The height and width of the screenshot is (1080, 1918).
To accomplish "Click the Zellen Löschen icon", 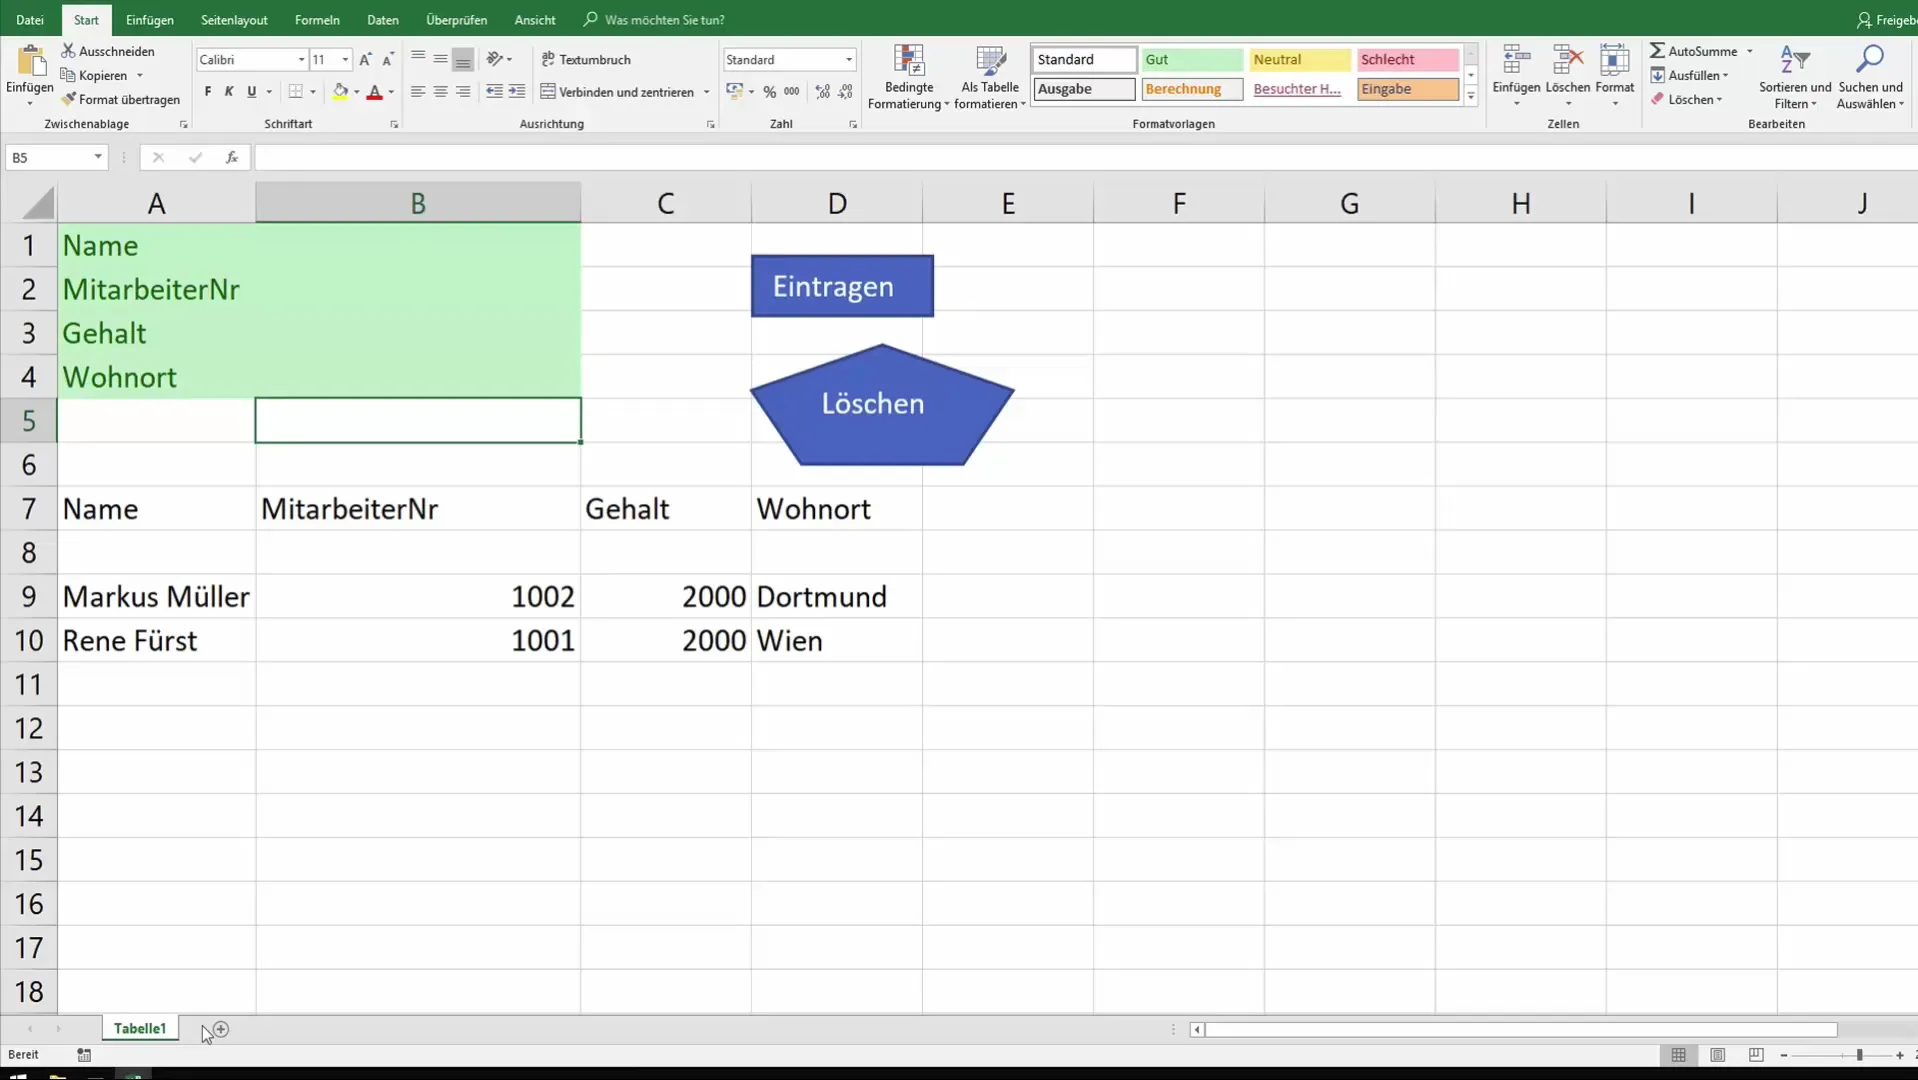I will click(x=1567, y=61).
